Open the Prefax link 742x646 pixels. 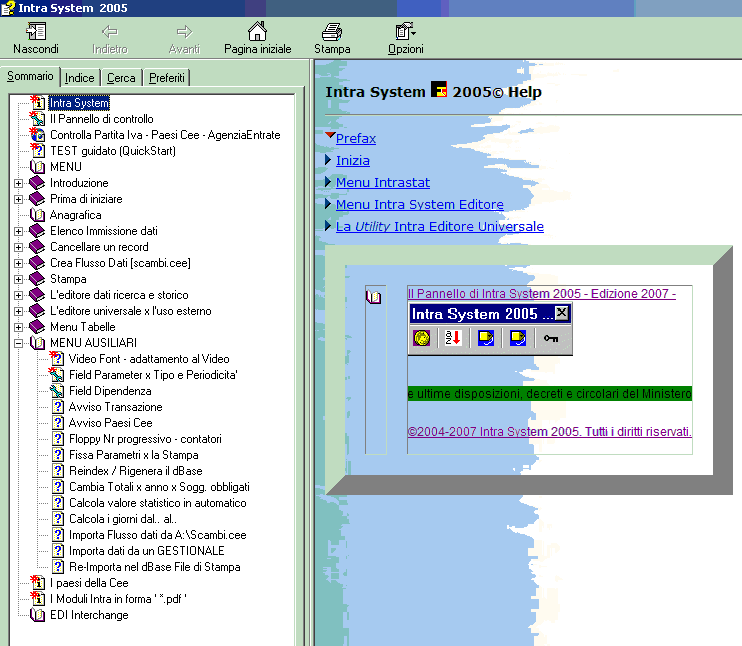point(356,139)
